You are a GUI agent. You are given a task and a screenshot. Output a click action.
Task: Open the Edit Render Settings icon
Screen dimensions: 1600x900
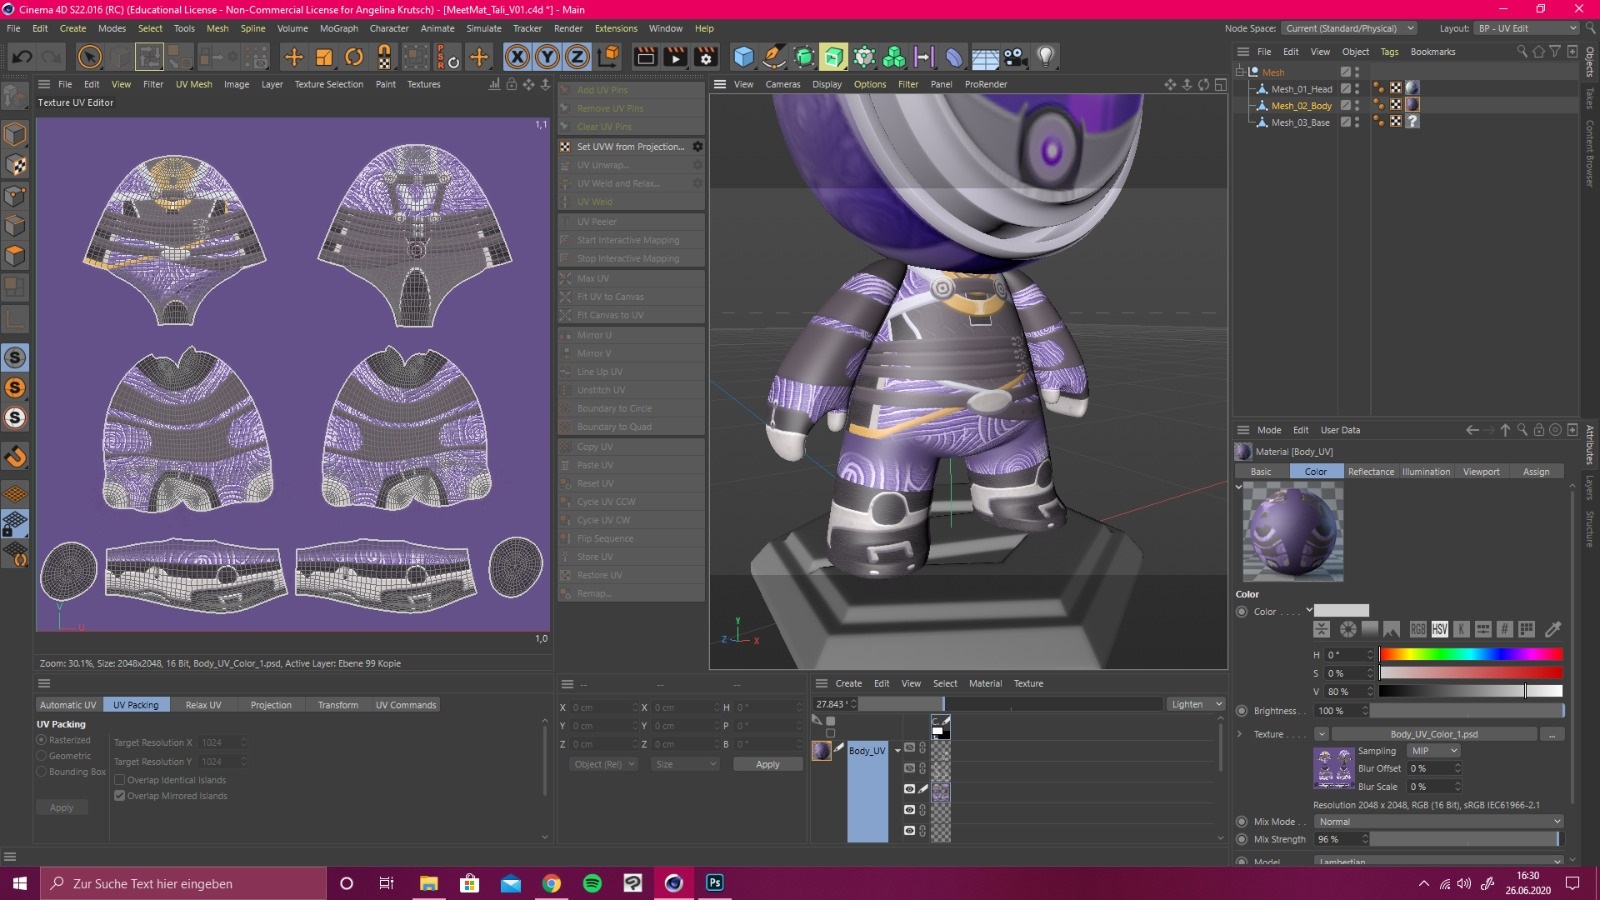click(706, 57)
